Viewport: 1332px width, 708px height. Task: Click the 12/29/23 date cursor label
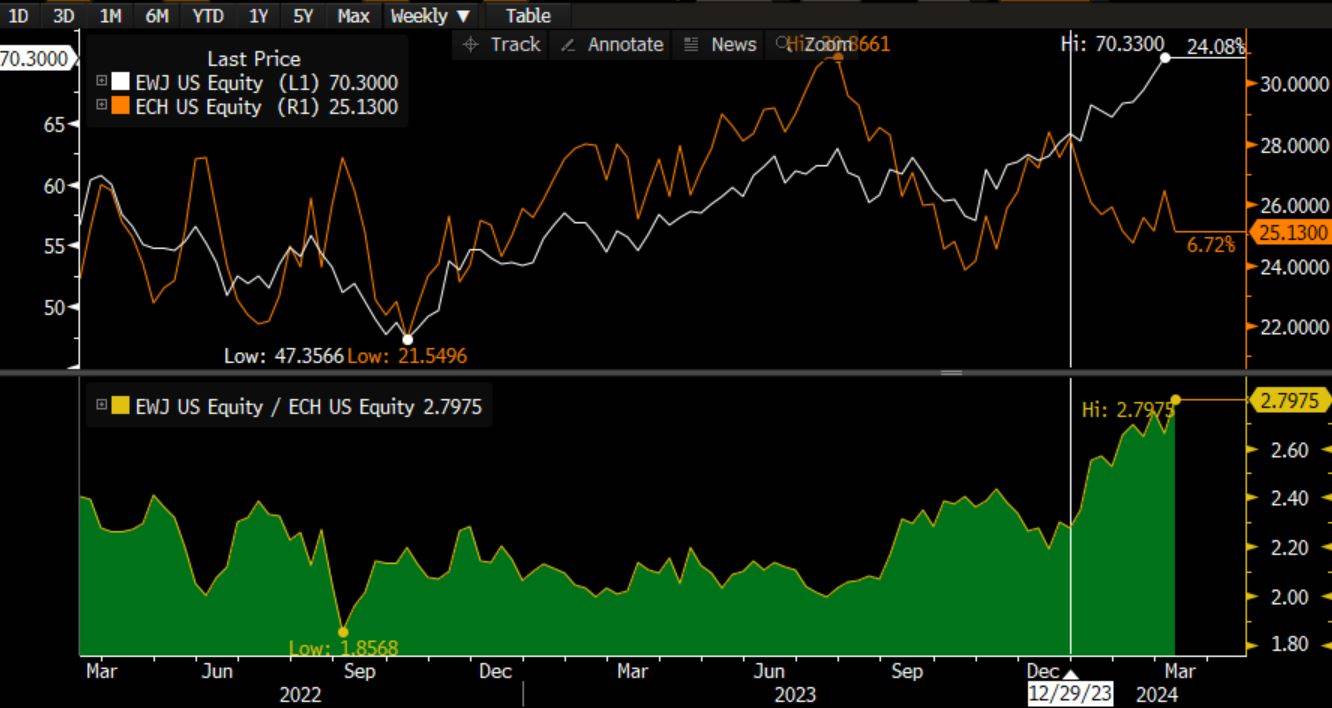[x=1070, y=693]
